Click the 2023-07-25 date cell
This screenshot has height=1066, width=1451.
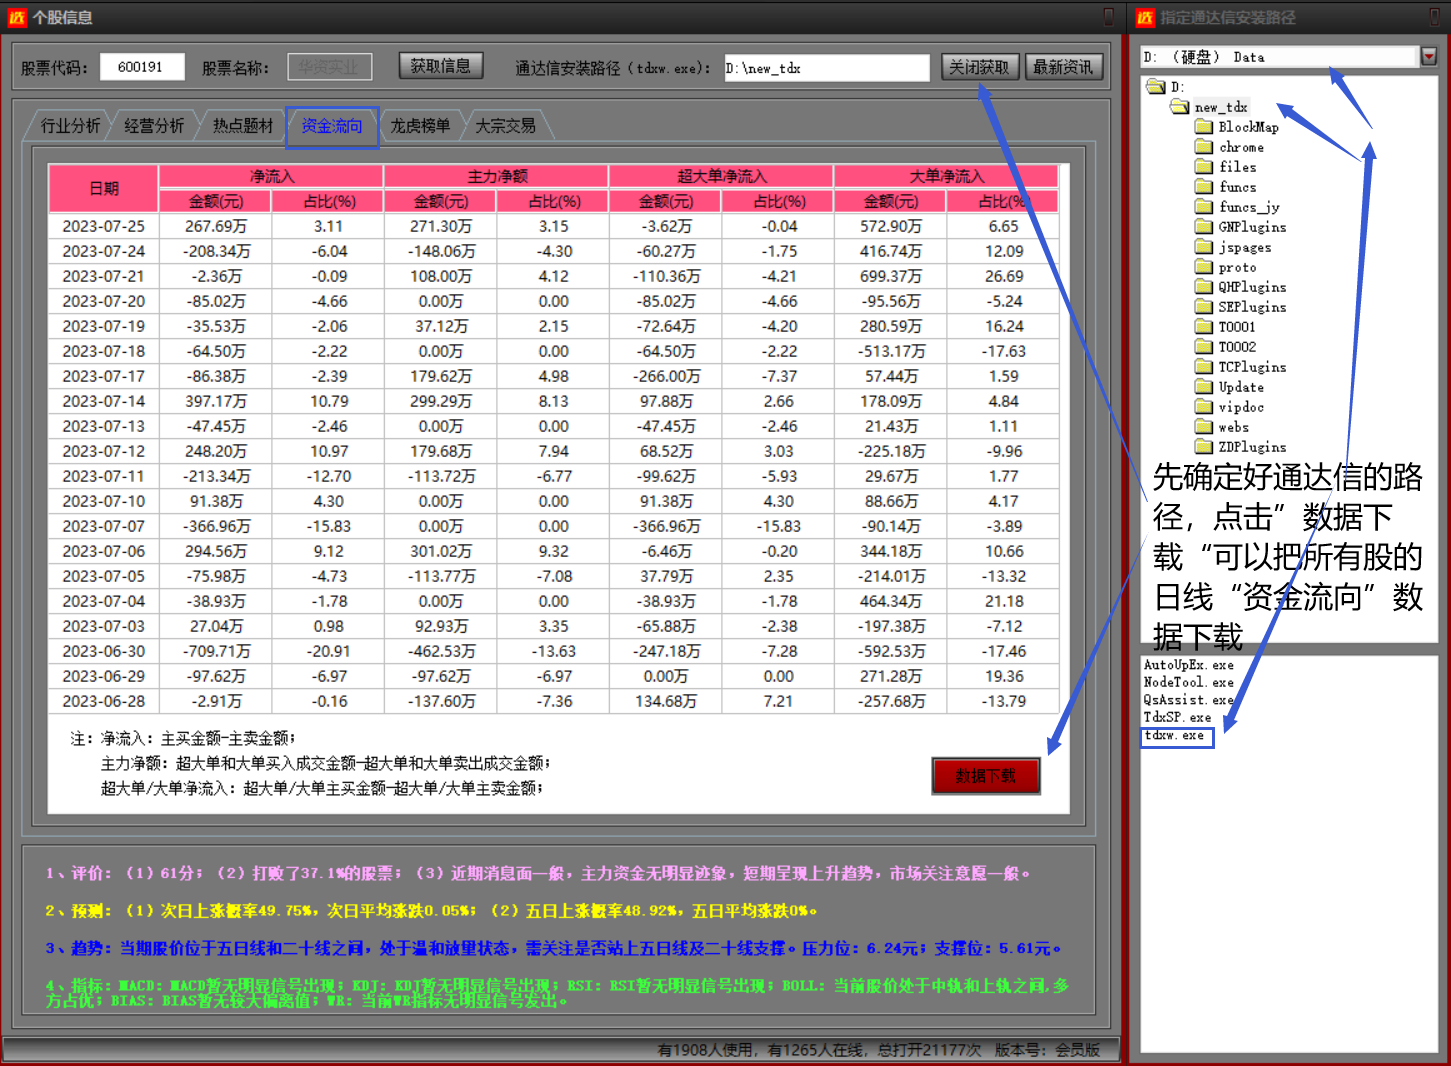coord(103,226)
